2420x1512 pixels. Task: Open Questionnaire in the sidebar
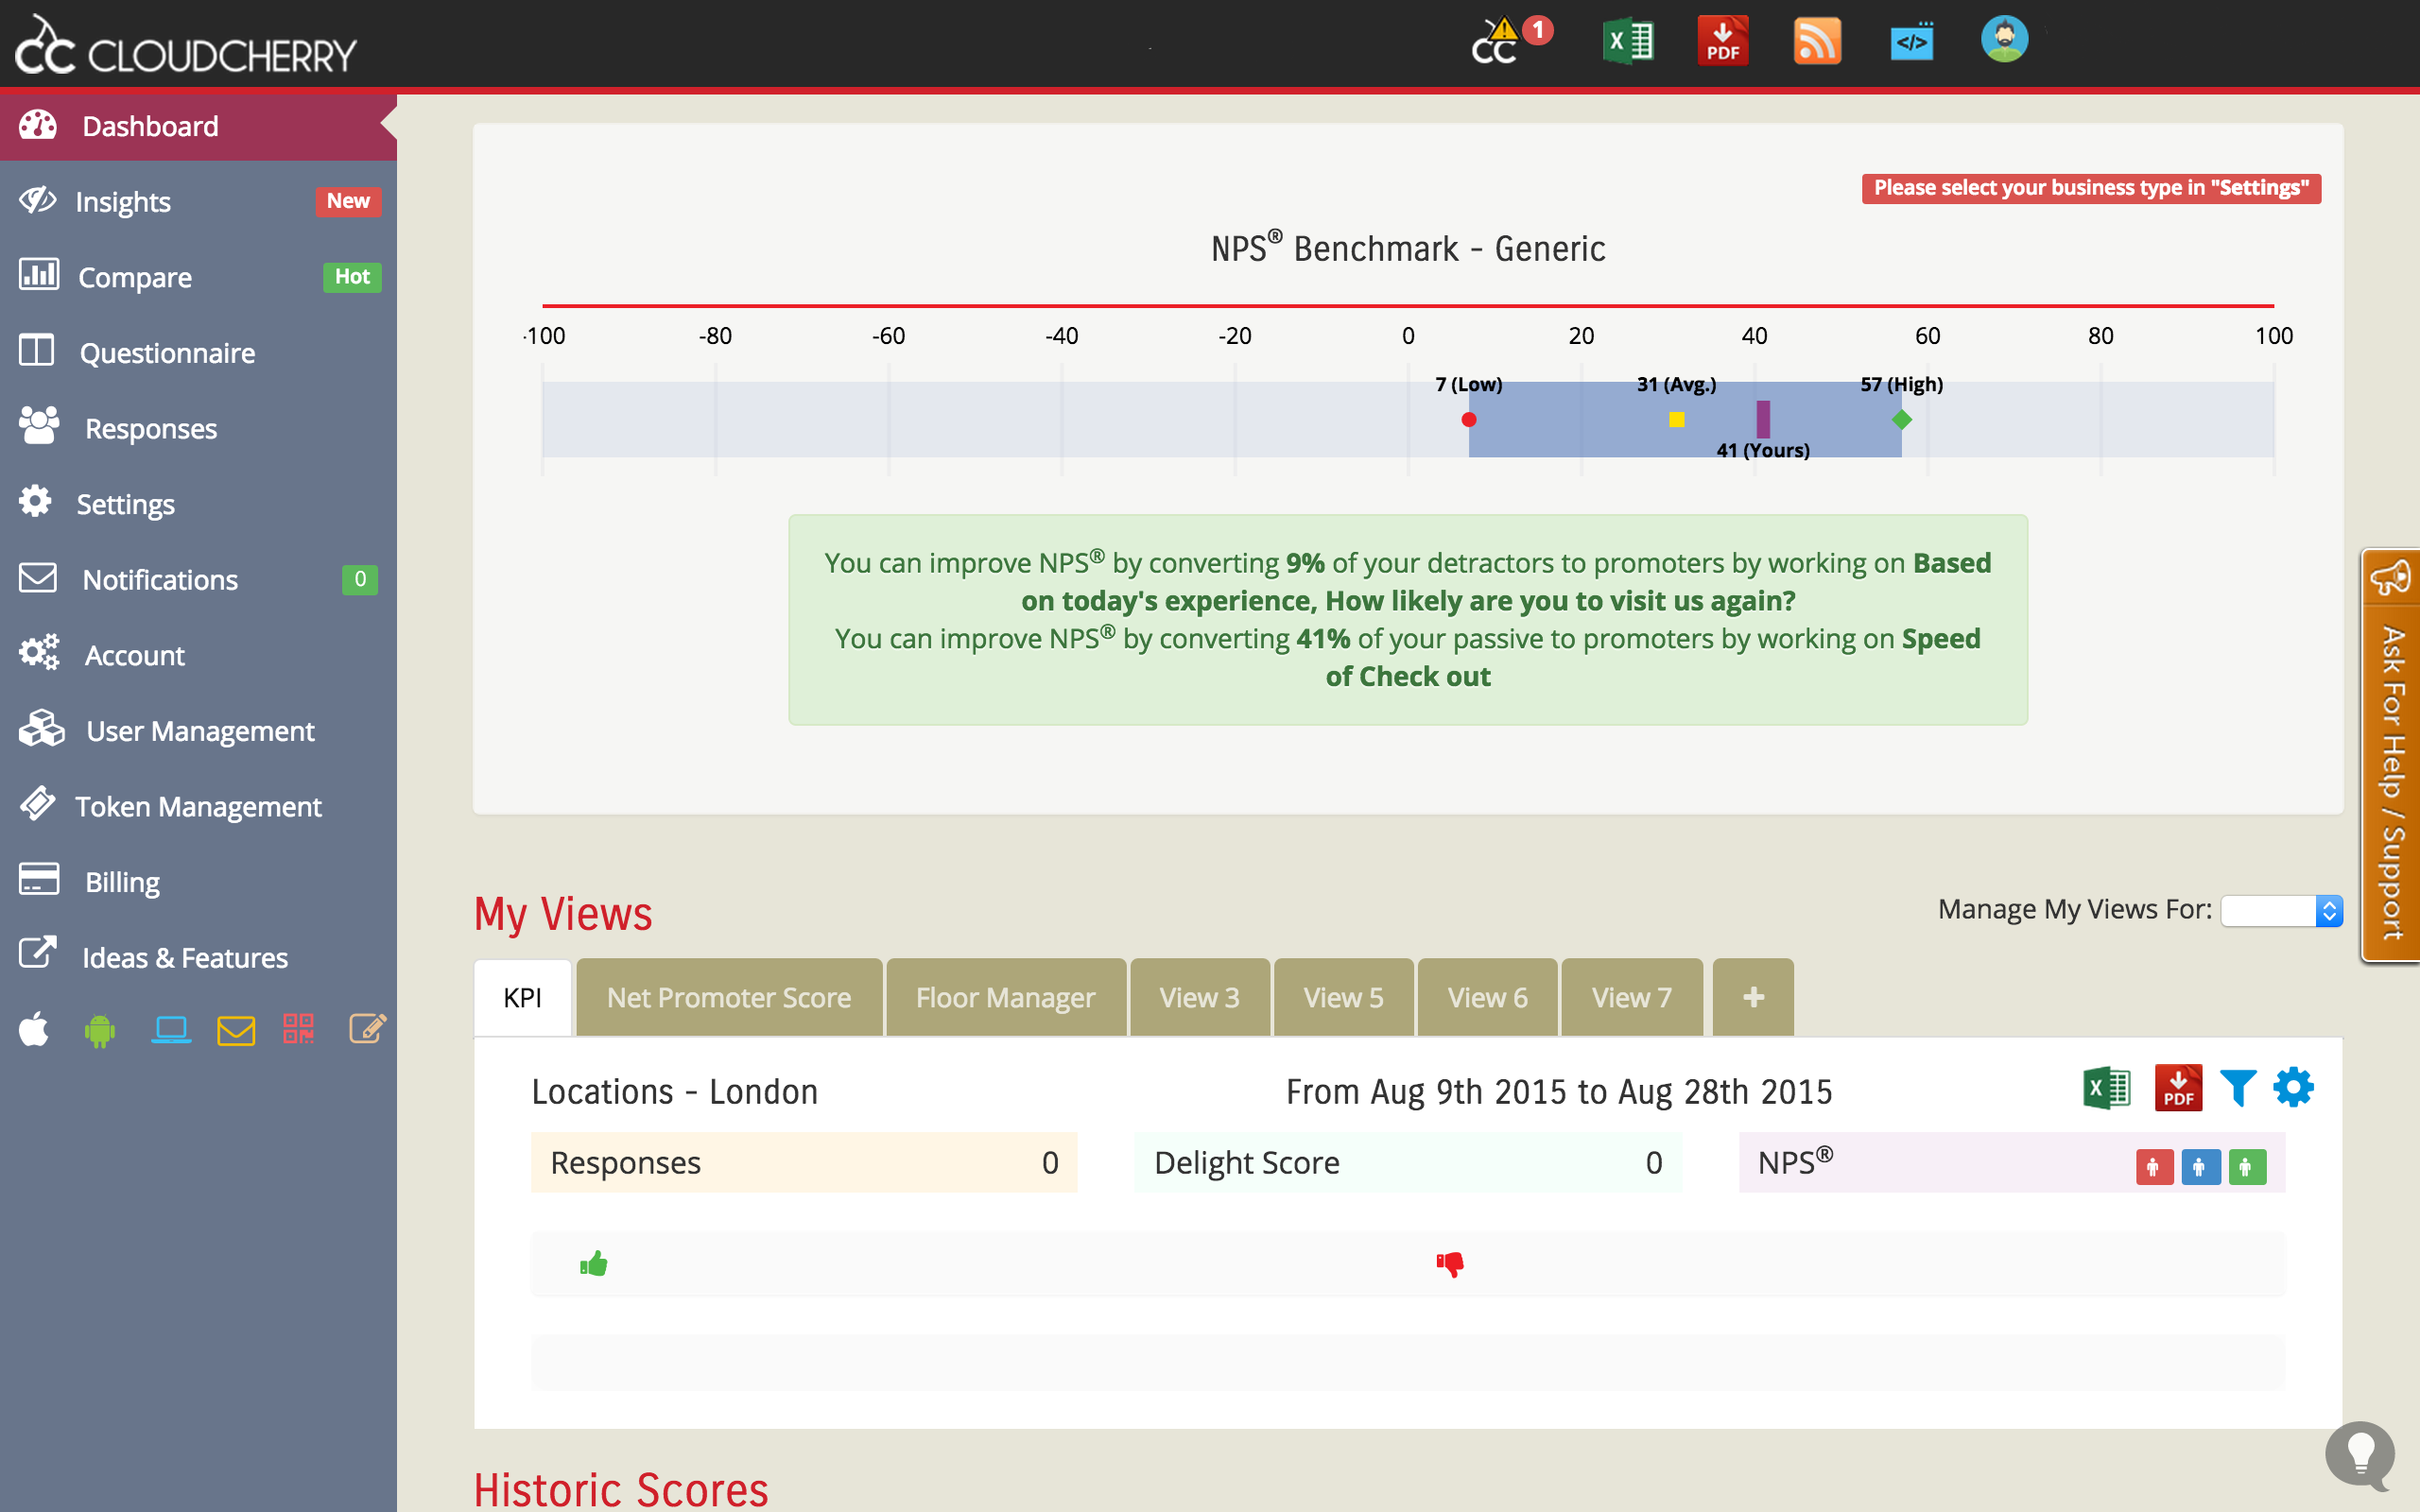(167, 353)
